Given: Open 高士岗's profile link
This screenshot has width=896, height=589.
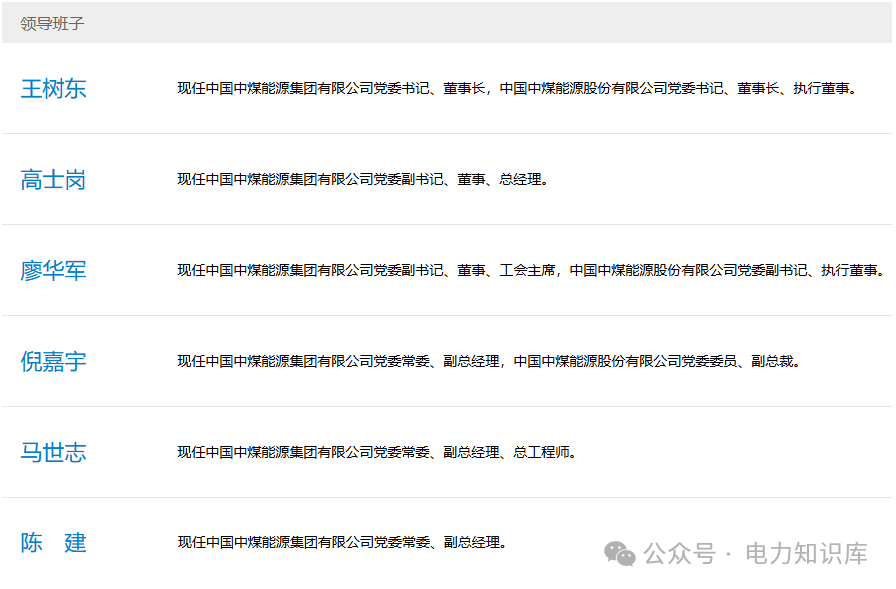Looking at the screenshot, I should [54, 180].
